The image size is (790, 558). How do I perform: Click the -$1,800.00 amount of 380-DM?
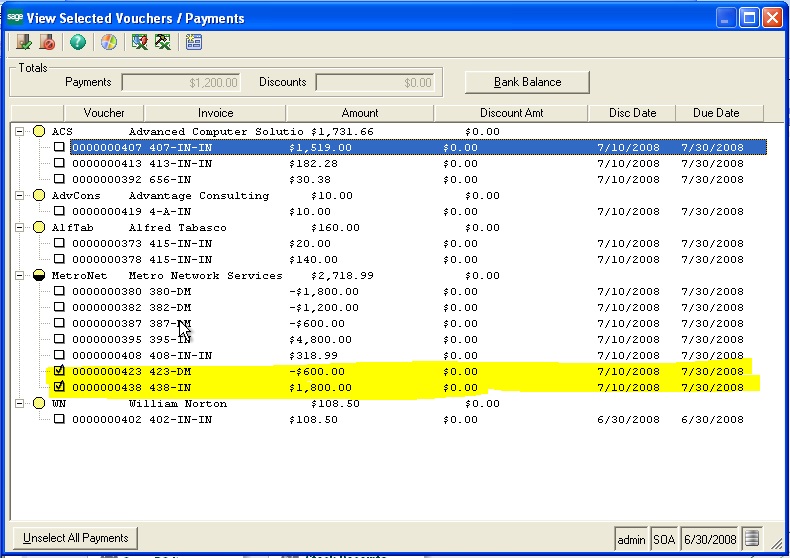click(x=324, y=292)
